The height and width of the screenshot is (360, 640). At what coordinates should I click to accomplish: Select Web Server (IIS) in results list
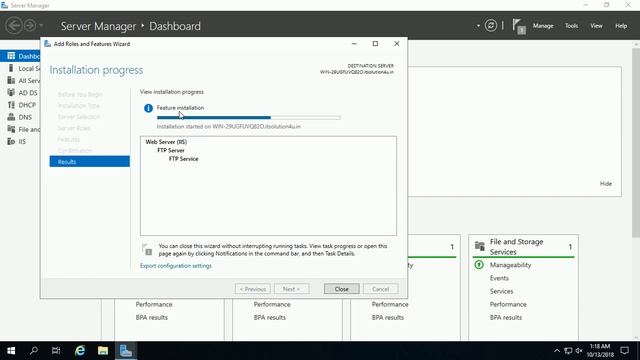pyautogui.click(x=166, y=142)
